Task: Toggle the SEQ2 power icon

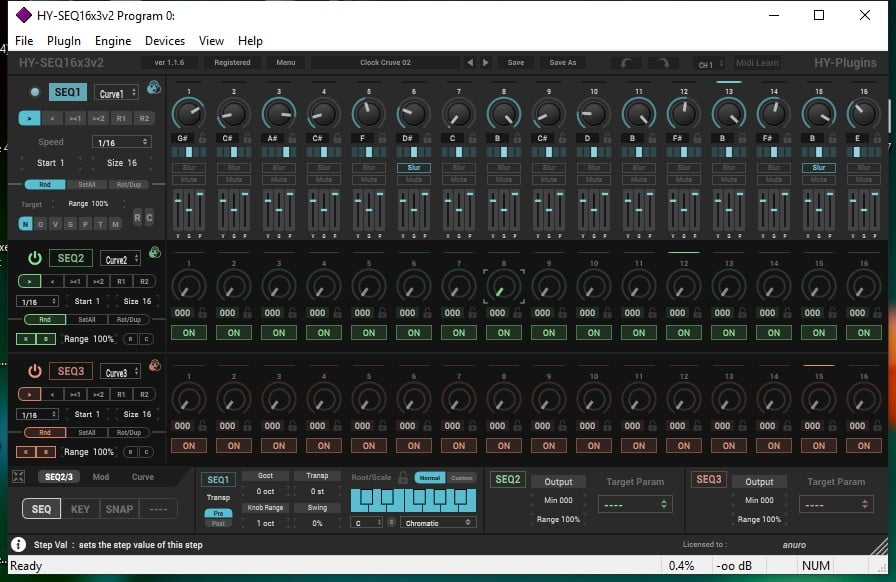Action: pos(35,258)
